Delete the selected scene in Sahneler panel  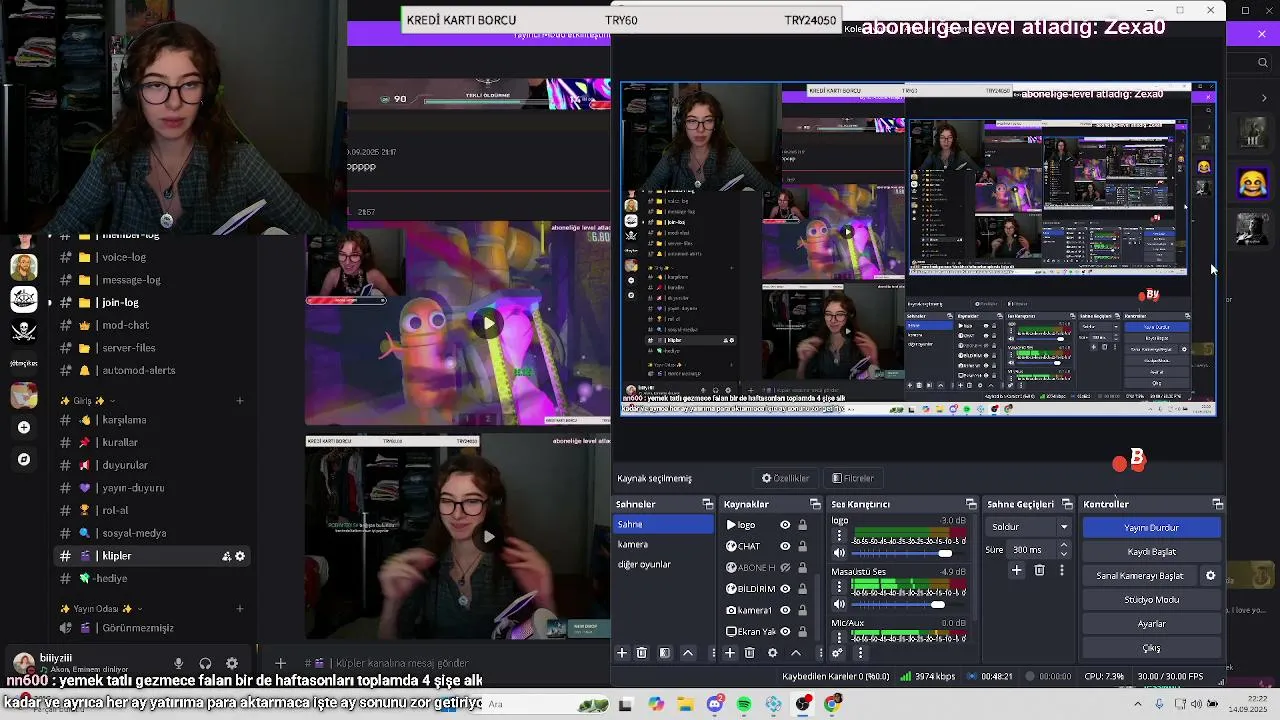click(x=642, y=653)
